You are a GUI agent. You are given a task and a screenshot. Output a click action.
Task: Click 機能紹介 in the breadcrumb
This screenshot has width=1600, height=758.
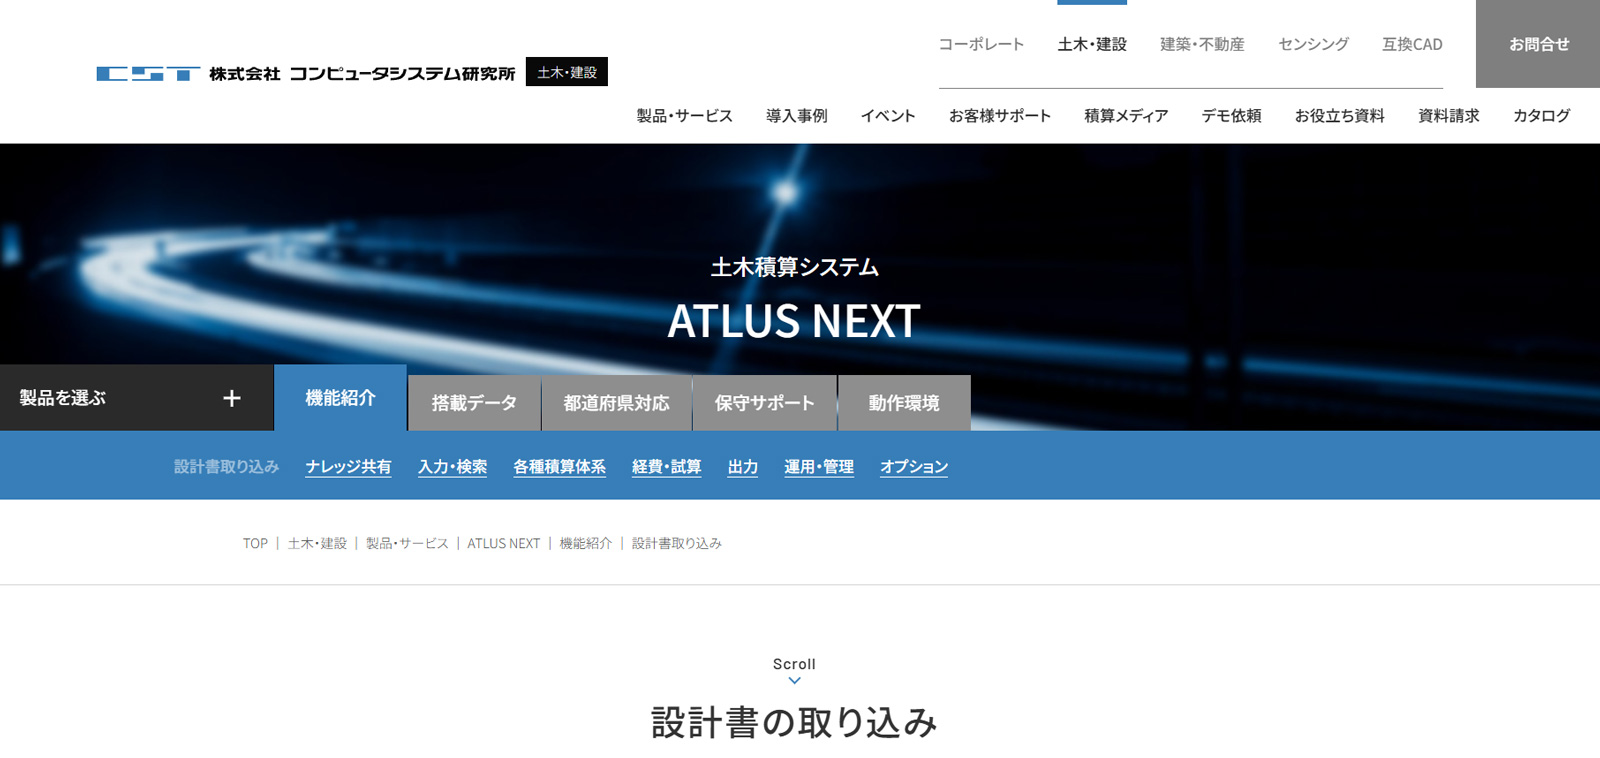(x=585, y=543)
